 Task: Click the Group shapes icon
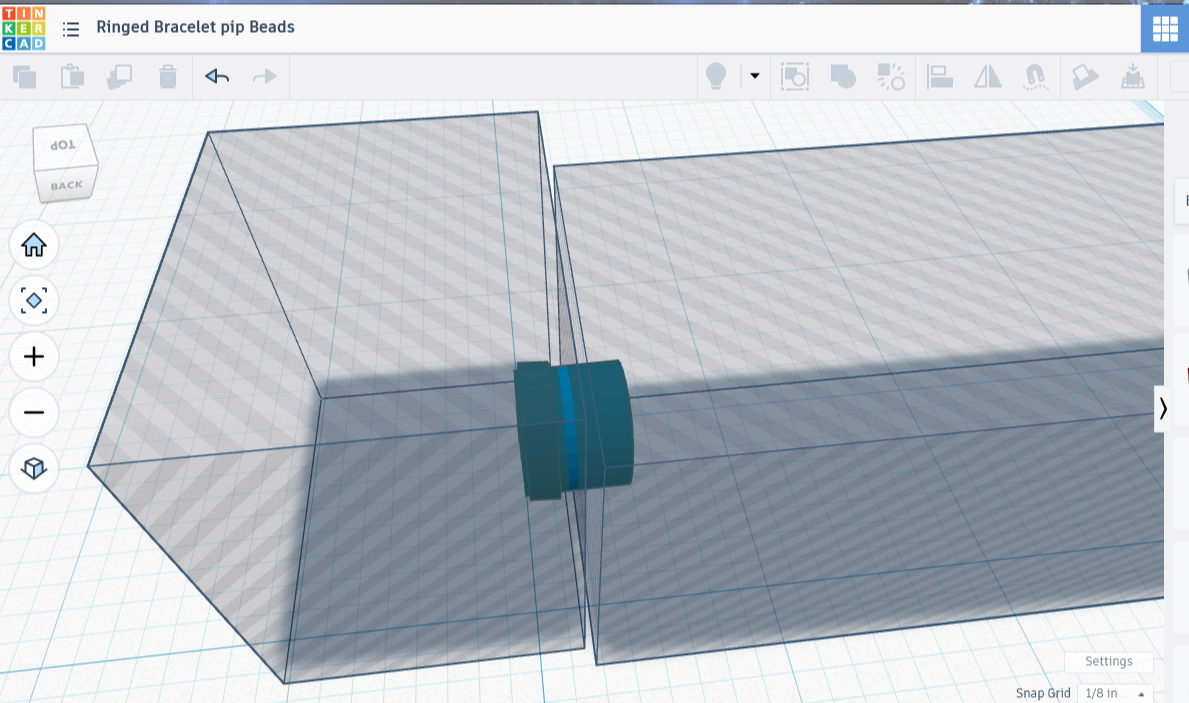(x=842, y=77)
